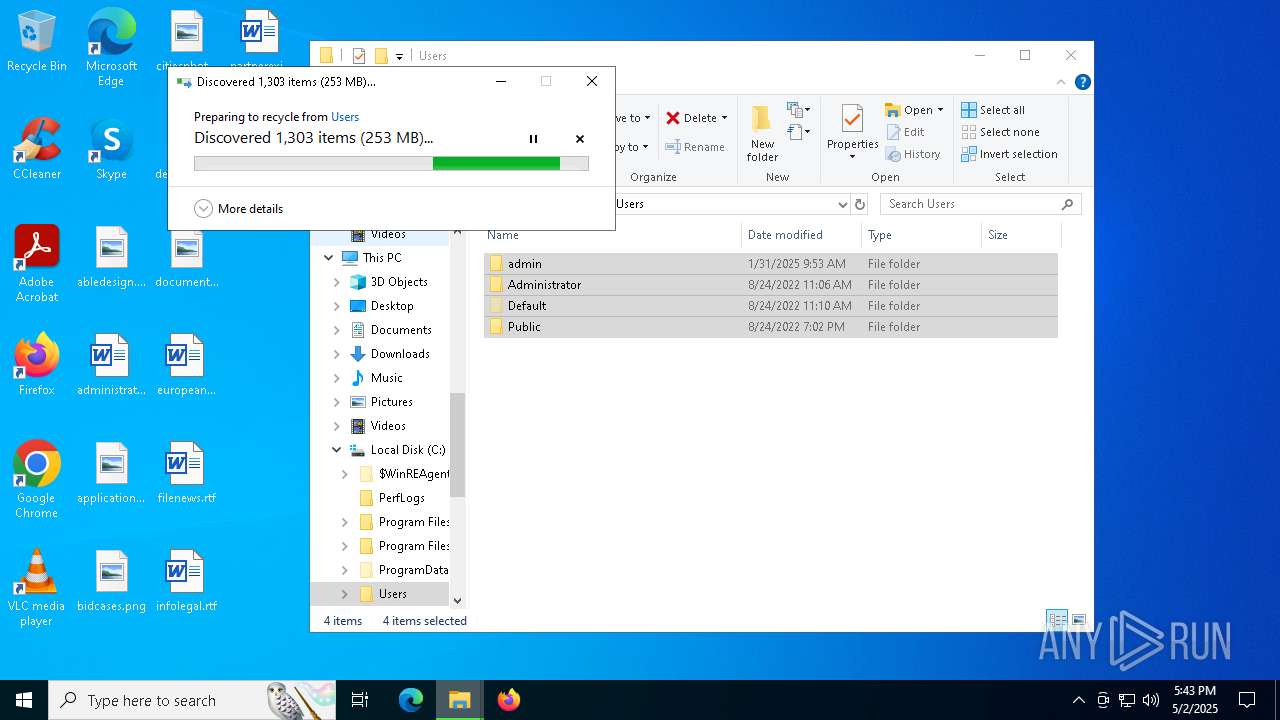Expand the Open dropdown arrow

(940, 110)
